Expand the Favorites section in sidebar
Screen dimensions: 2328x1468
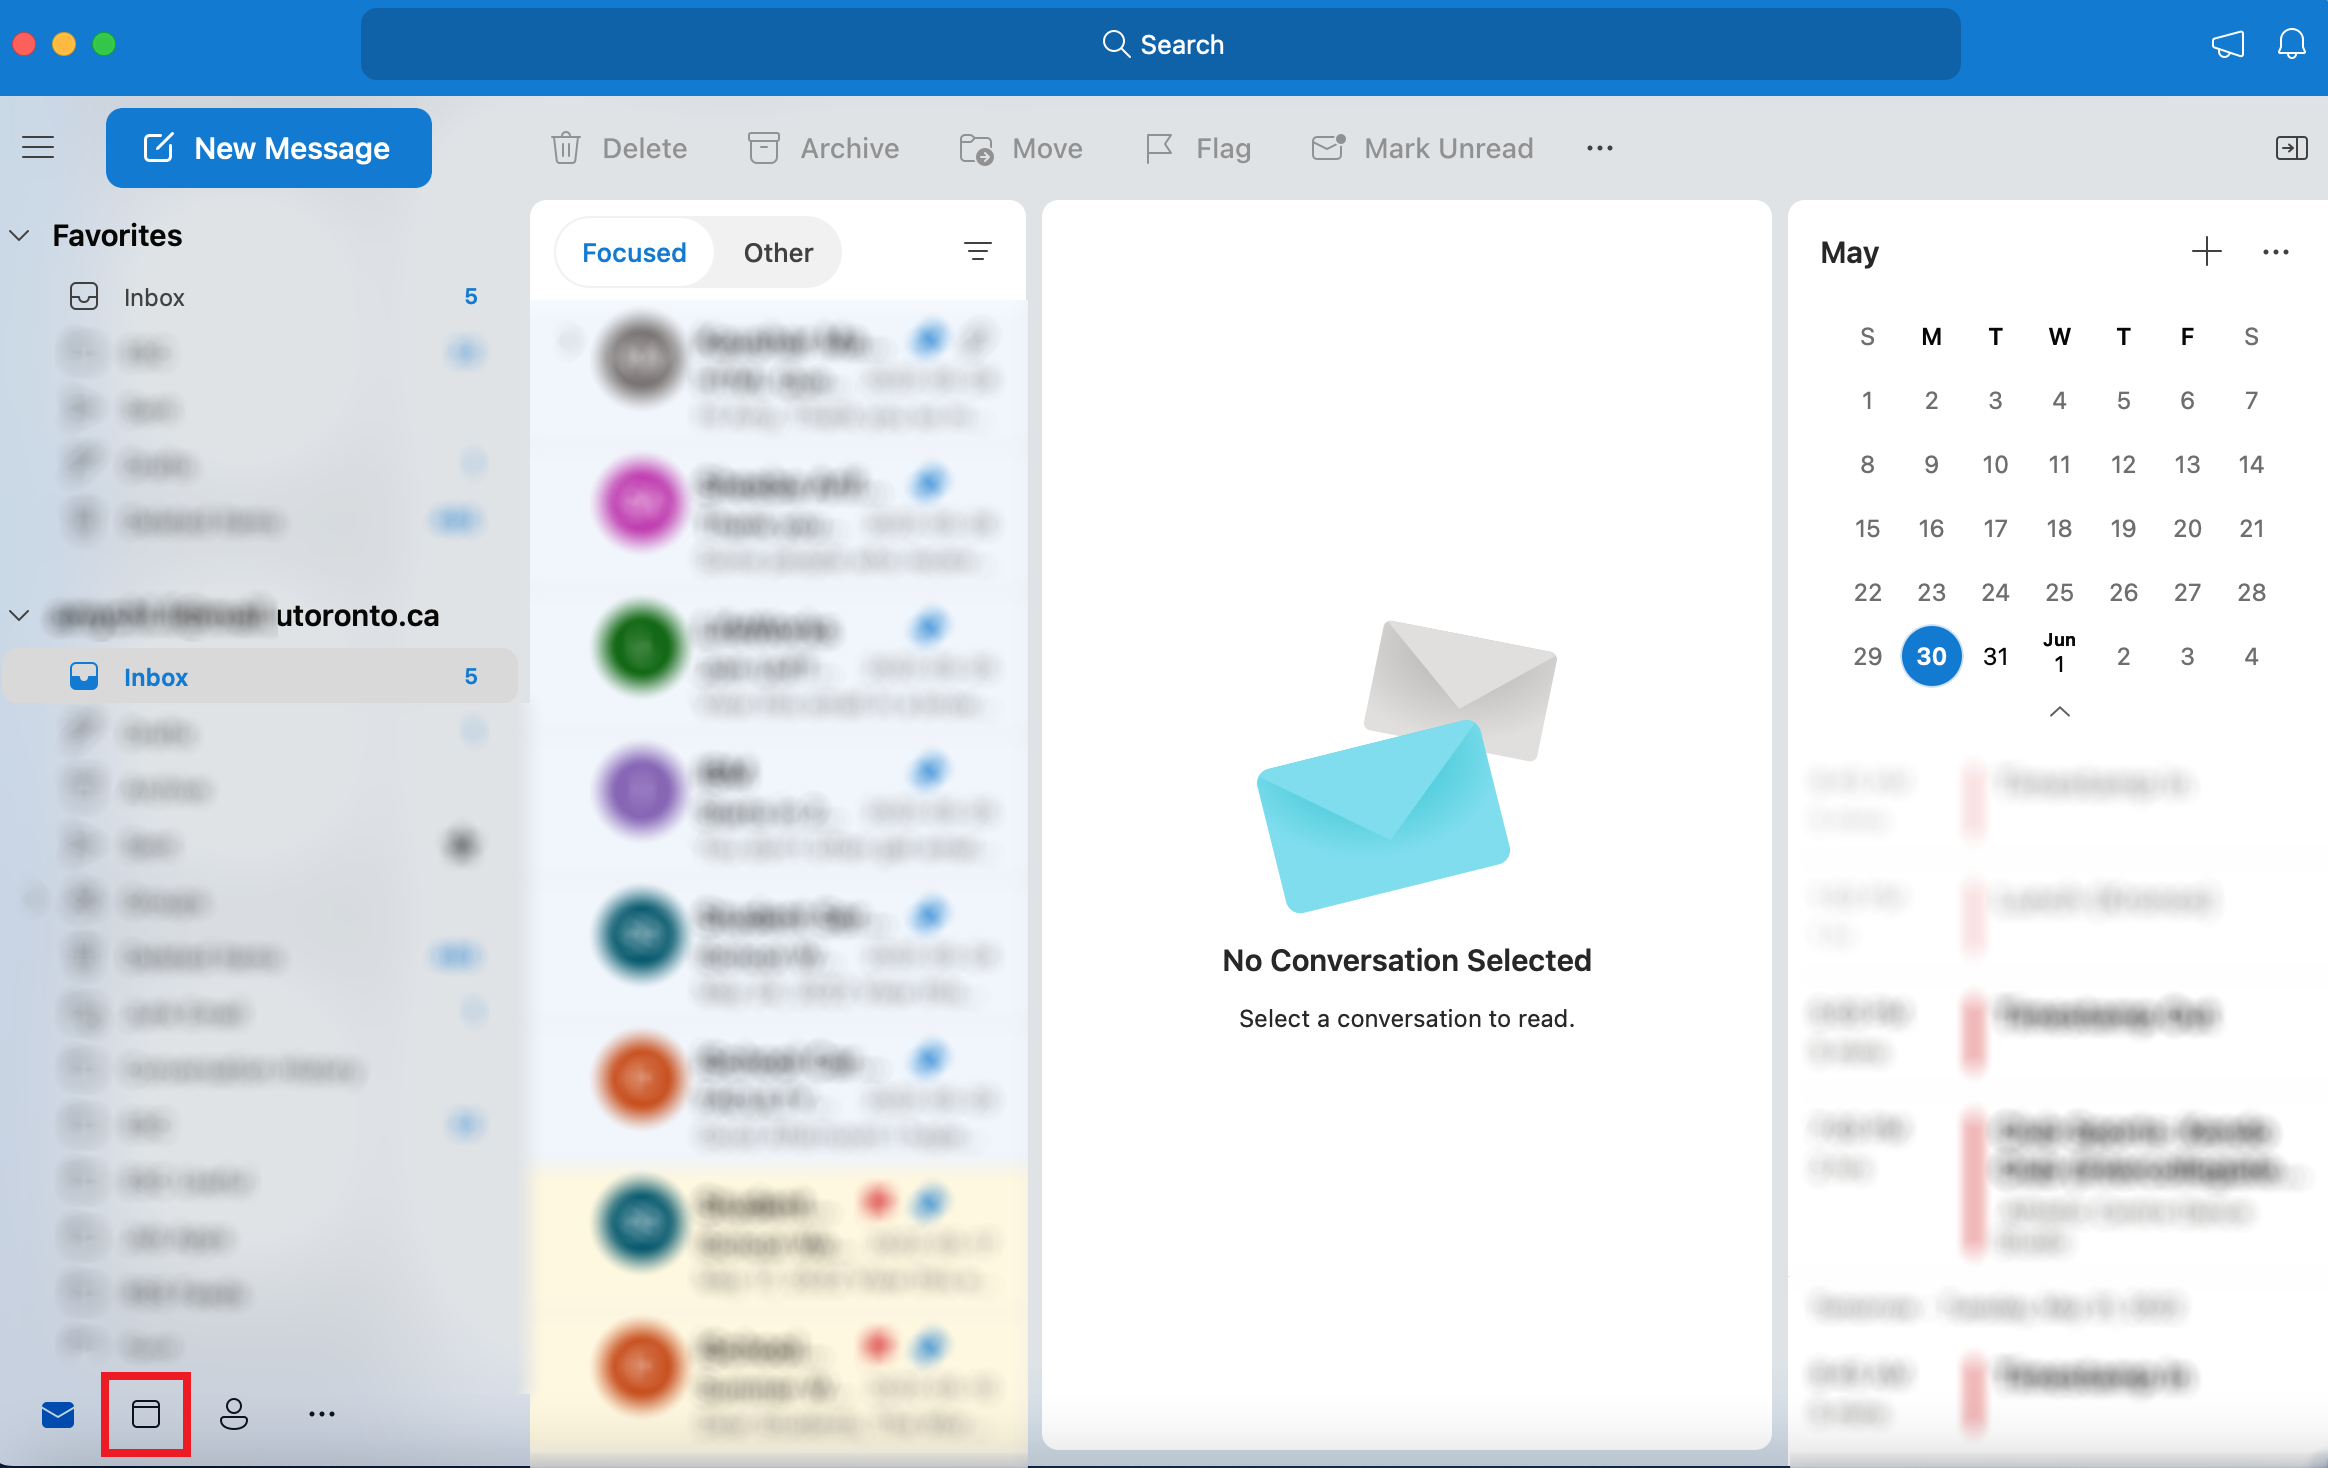point(20,235)
